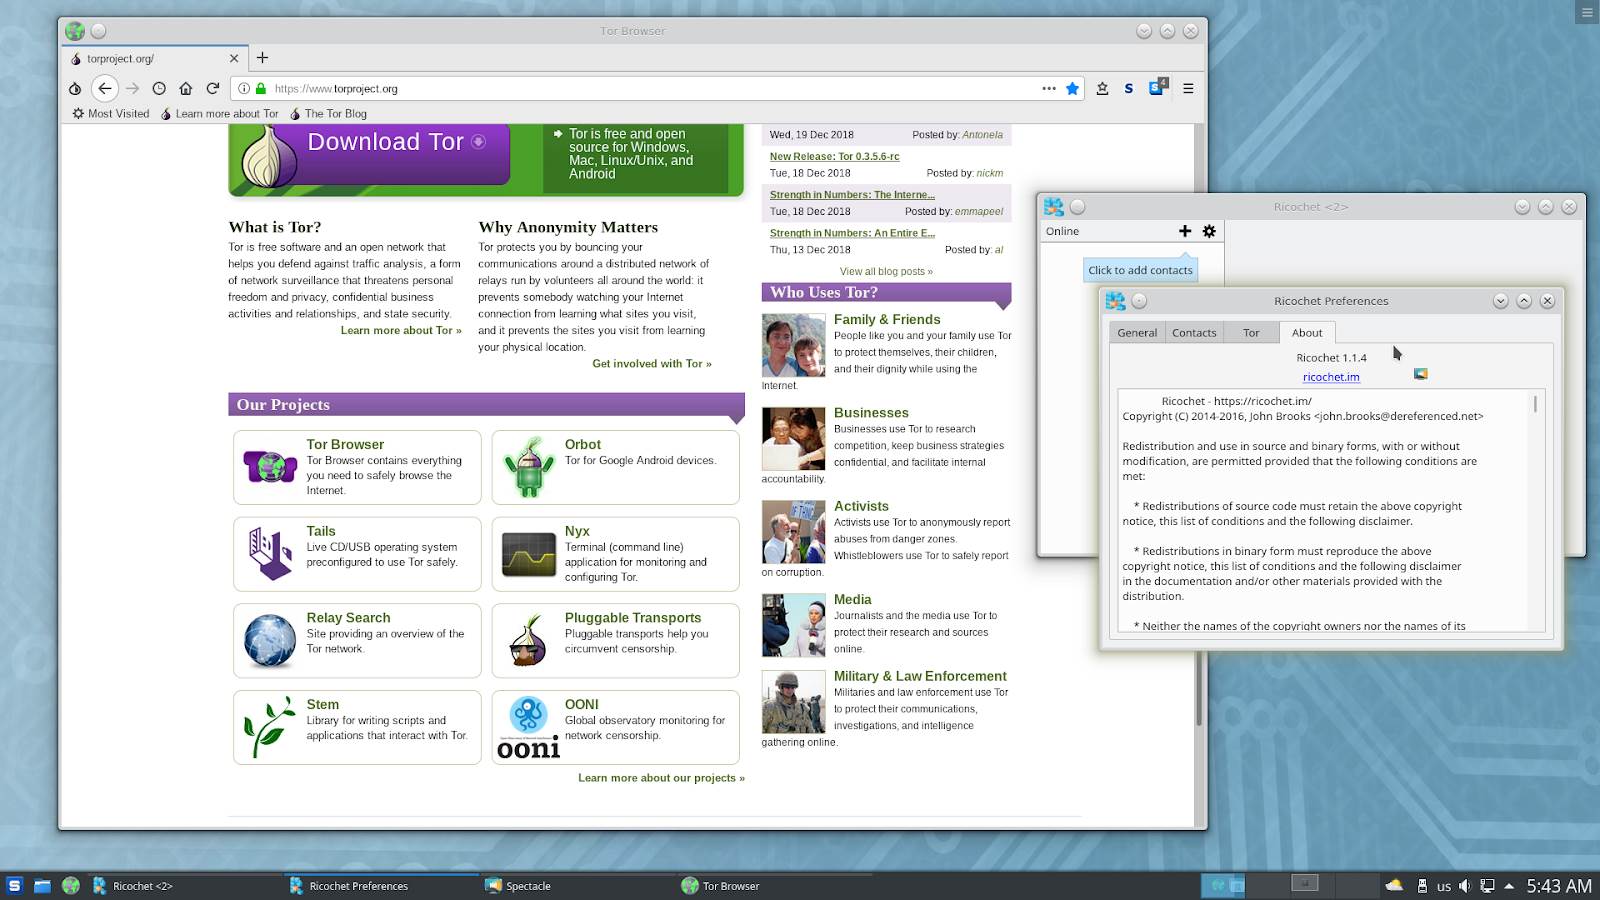1600x900 pixels.
Task: Switch to the General preferences tab
Action: [x=1137, y=333]
